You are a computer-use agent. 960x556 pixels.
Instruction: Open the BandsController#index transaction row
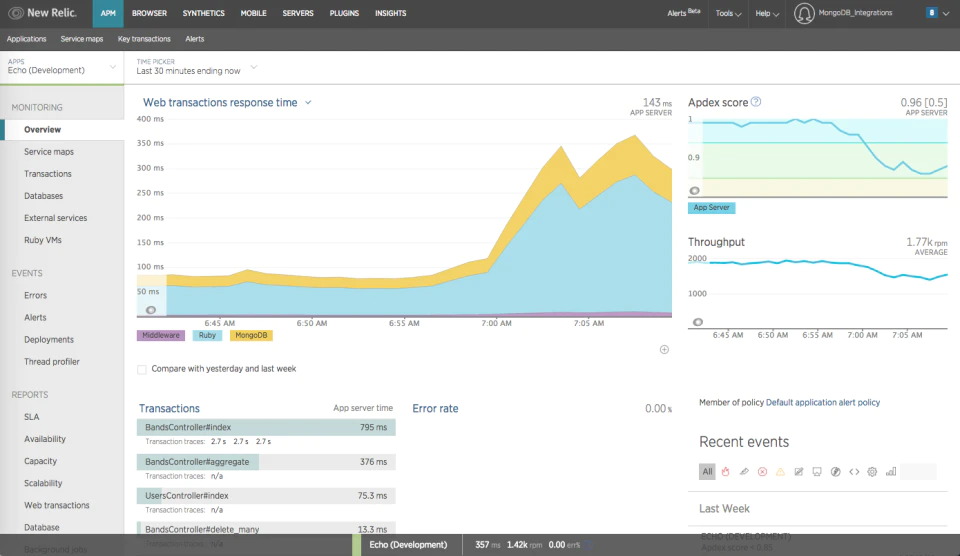click(266, 427)
